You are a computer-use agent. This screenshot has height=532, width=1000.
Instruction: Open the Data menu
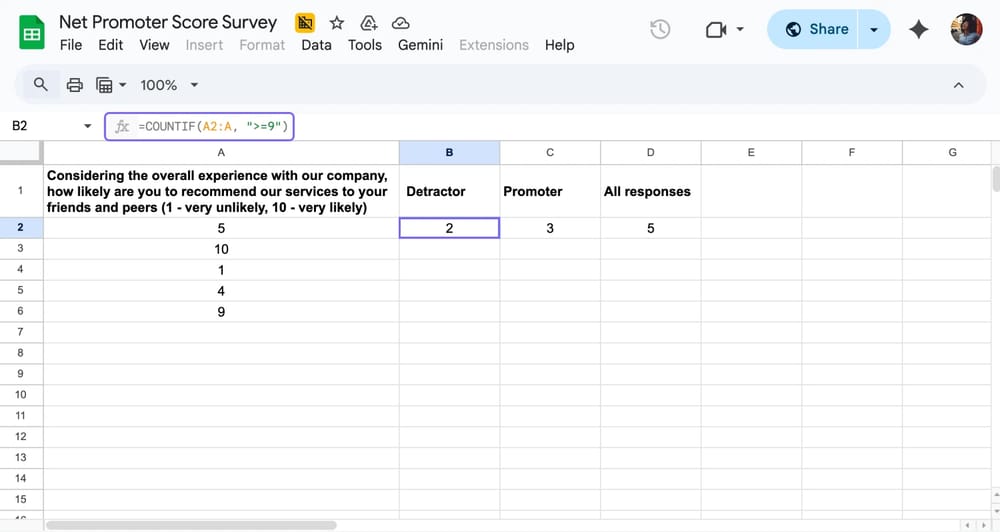coord(316,45)
